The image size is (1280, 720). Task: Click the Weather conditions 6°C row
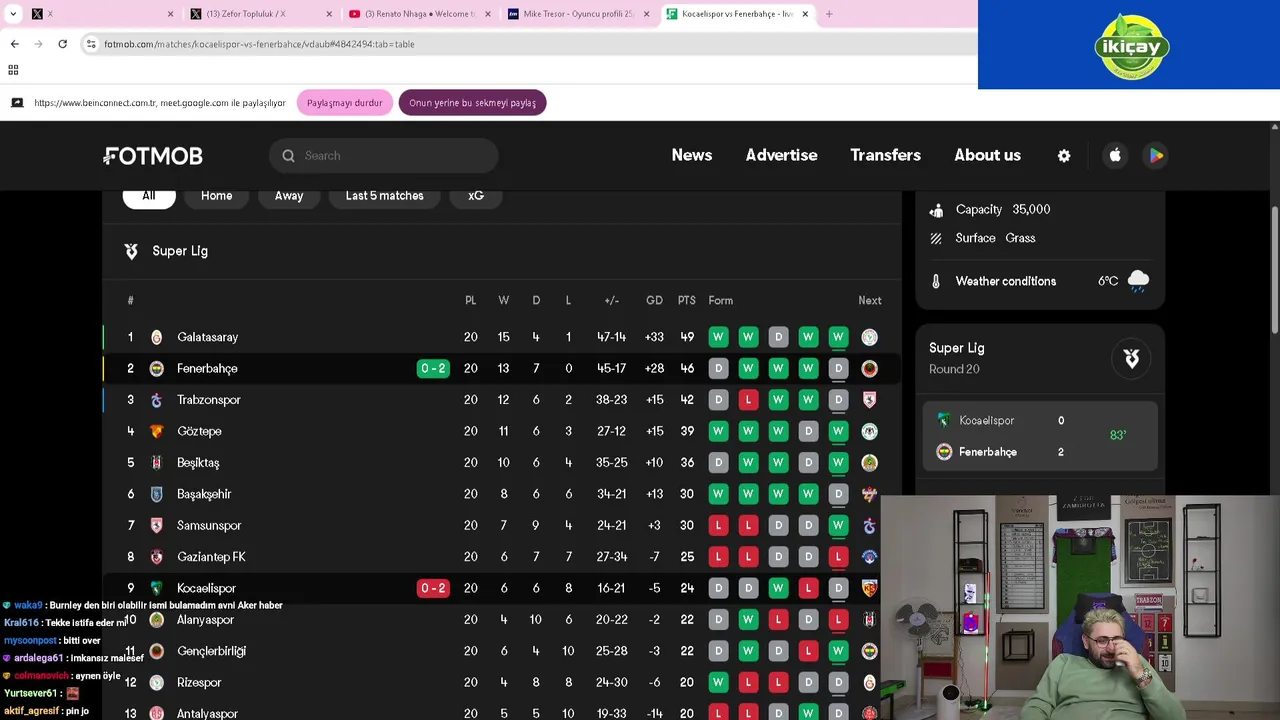(x=1040, y=282)
